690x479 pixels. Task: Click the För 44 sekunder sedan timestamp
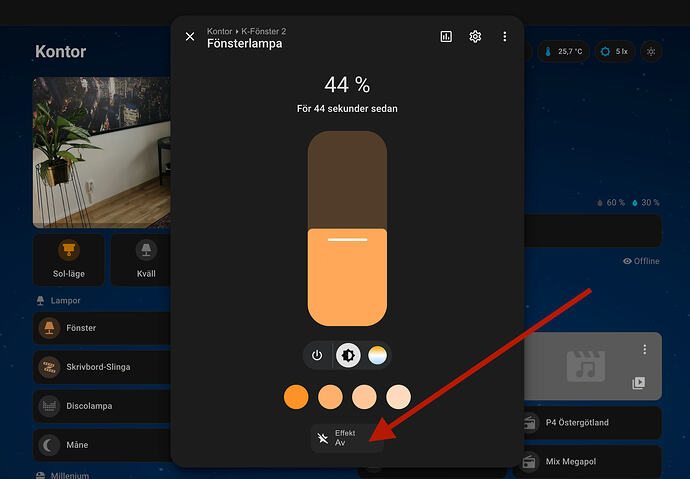click(x=347, y=109)
